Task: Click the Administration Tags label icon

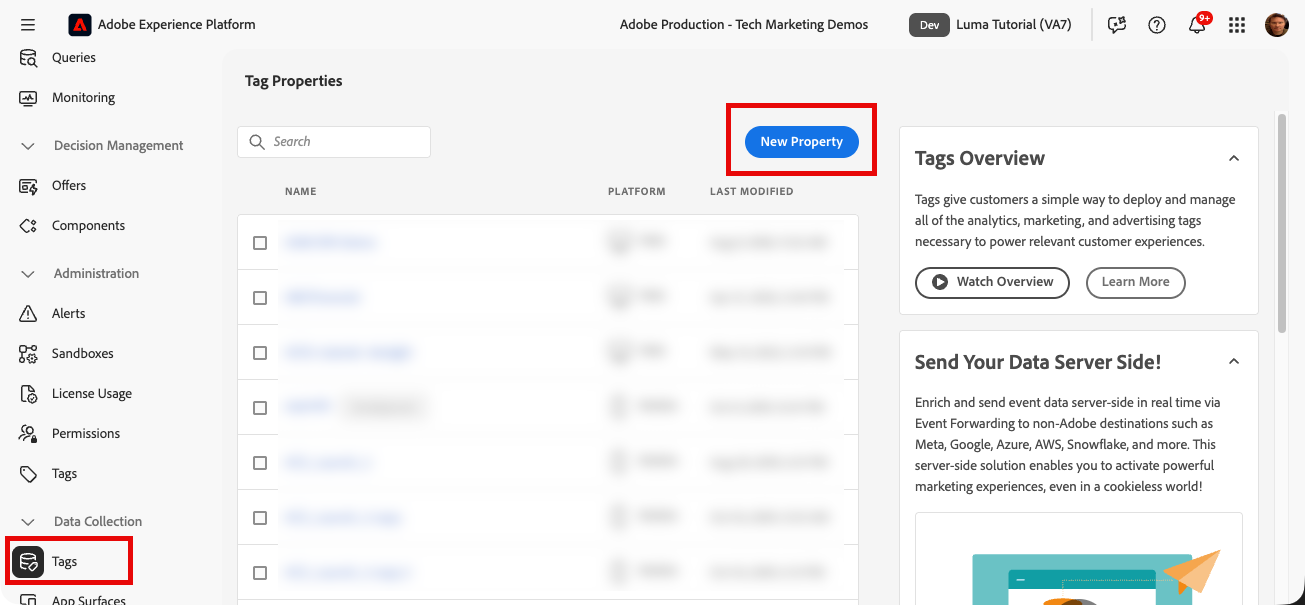Action: pyautogui.click(x=29, y=474)
